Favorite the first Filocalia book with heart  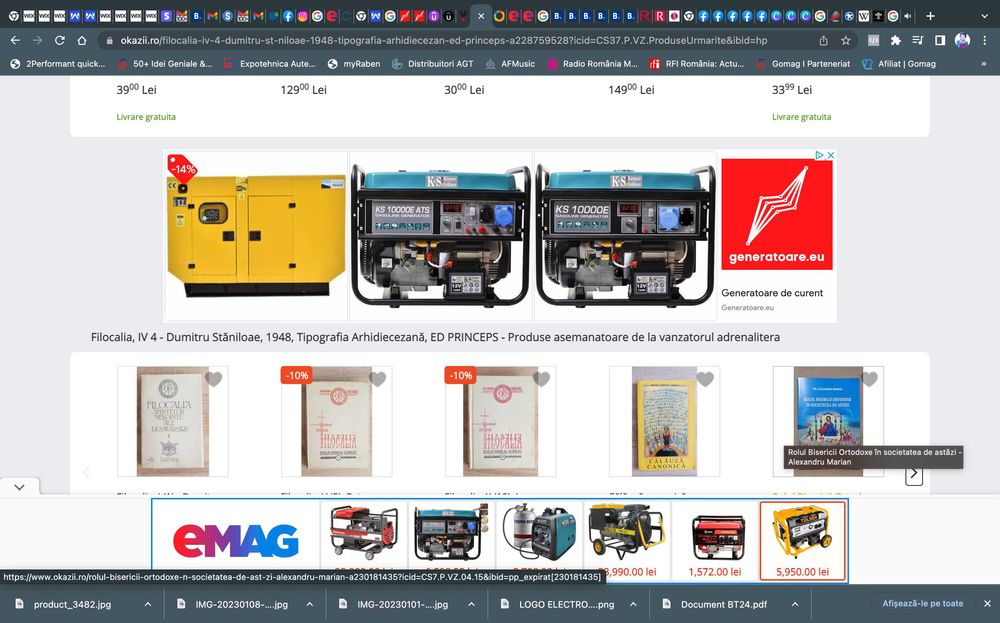[x=214, y=379]
